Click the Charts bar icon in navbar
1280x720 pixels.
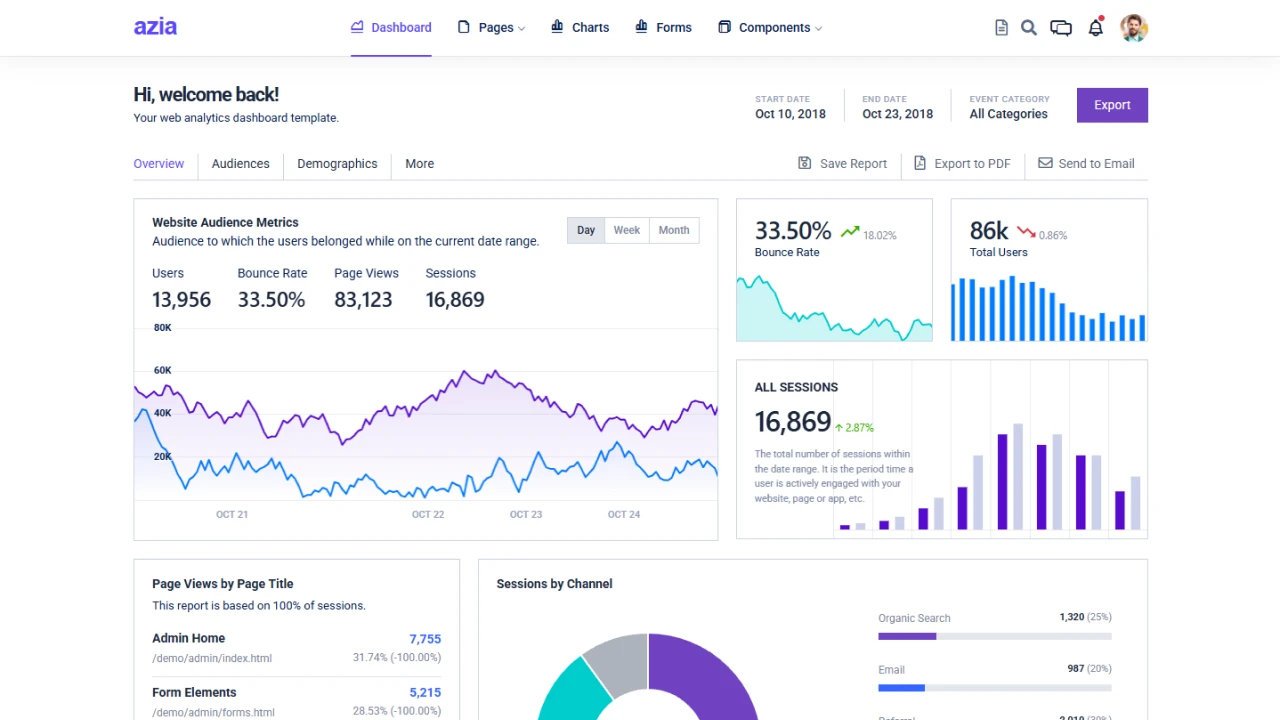tap(557, 27)
